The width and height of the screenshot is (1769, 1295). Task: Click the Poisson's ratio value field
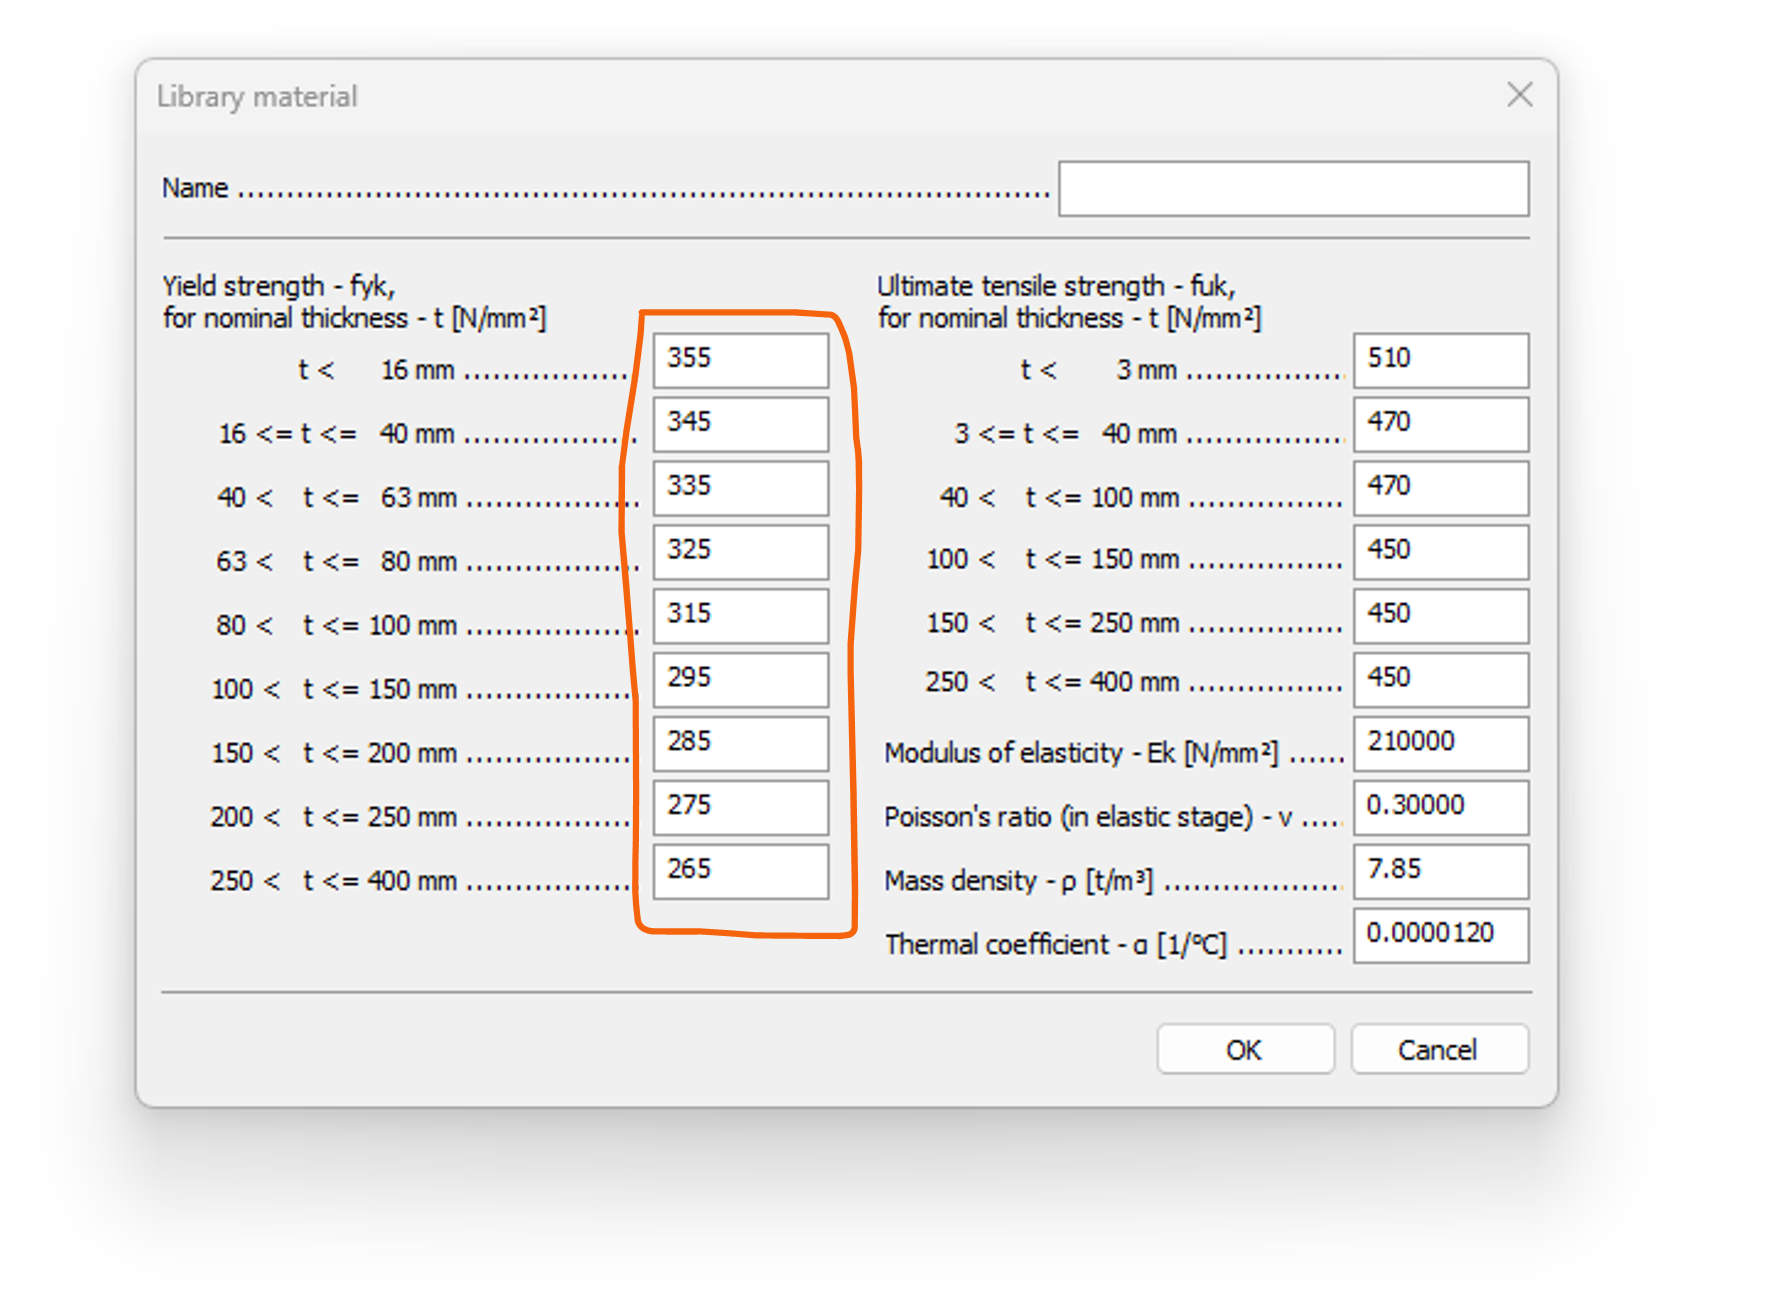point(1441,808)
